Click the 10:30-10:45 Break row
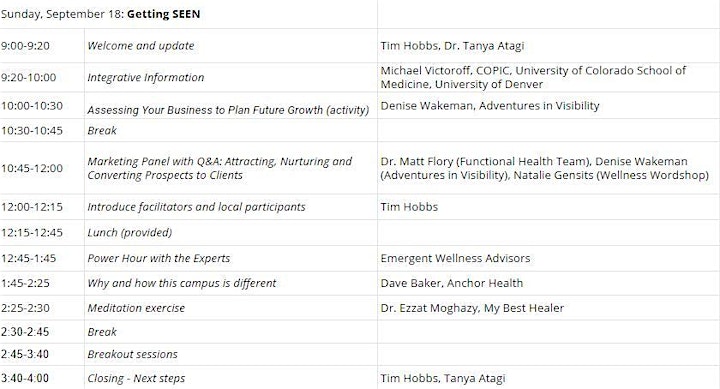720x389 pixels. 360,130
